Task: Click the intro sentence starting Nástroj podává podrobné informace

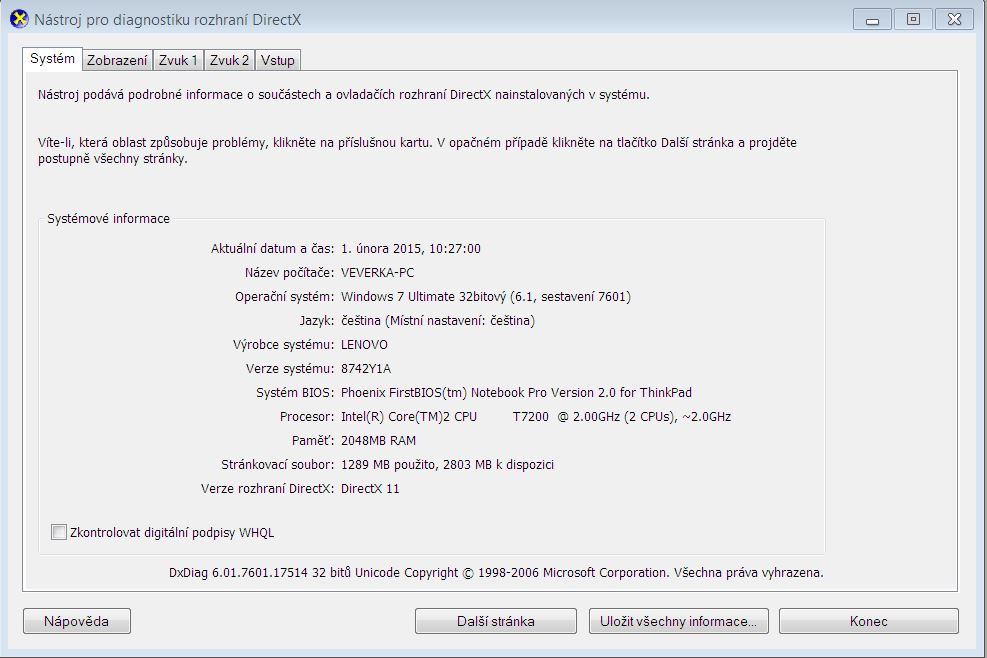Action: 343,94
